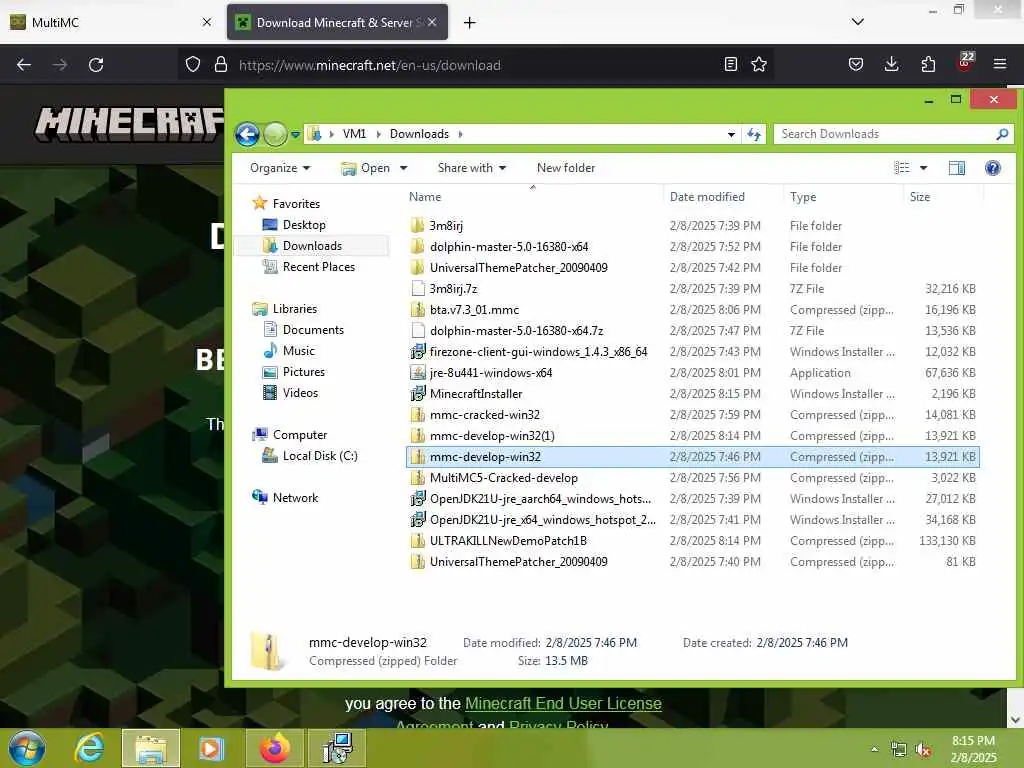The width and height of the screenshot is (1024, 768).
Task: Select Desktop in the Favorites pane
Action: 304,225
